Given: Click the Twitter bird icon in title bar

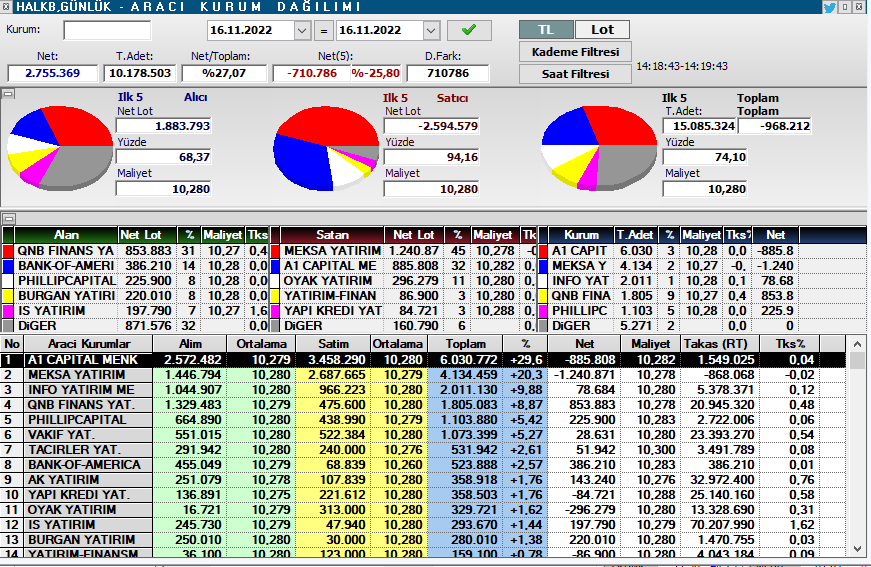Looking at the screenshot, I should (x=829, y=7).
